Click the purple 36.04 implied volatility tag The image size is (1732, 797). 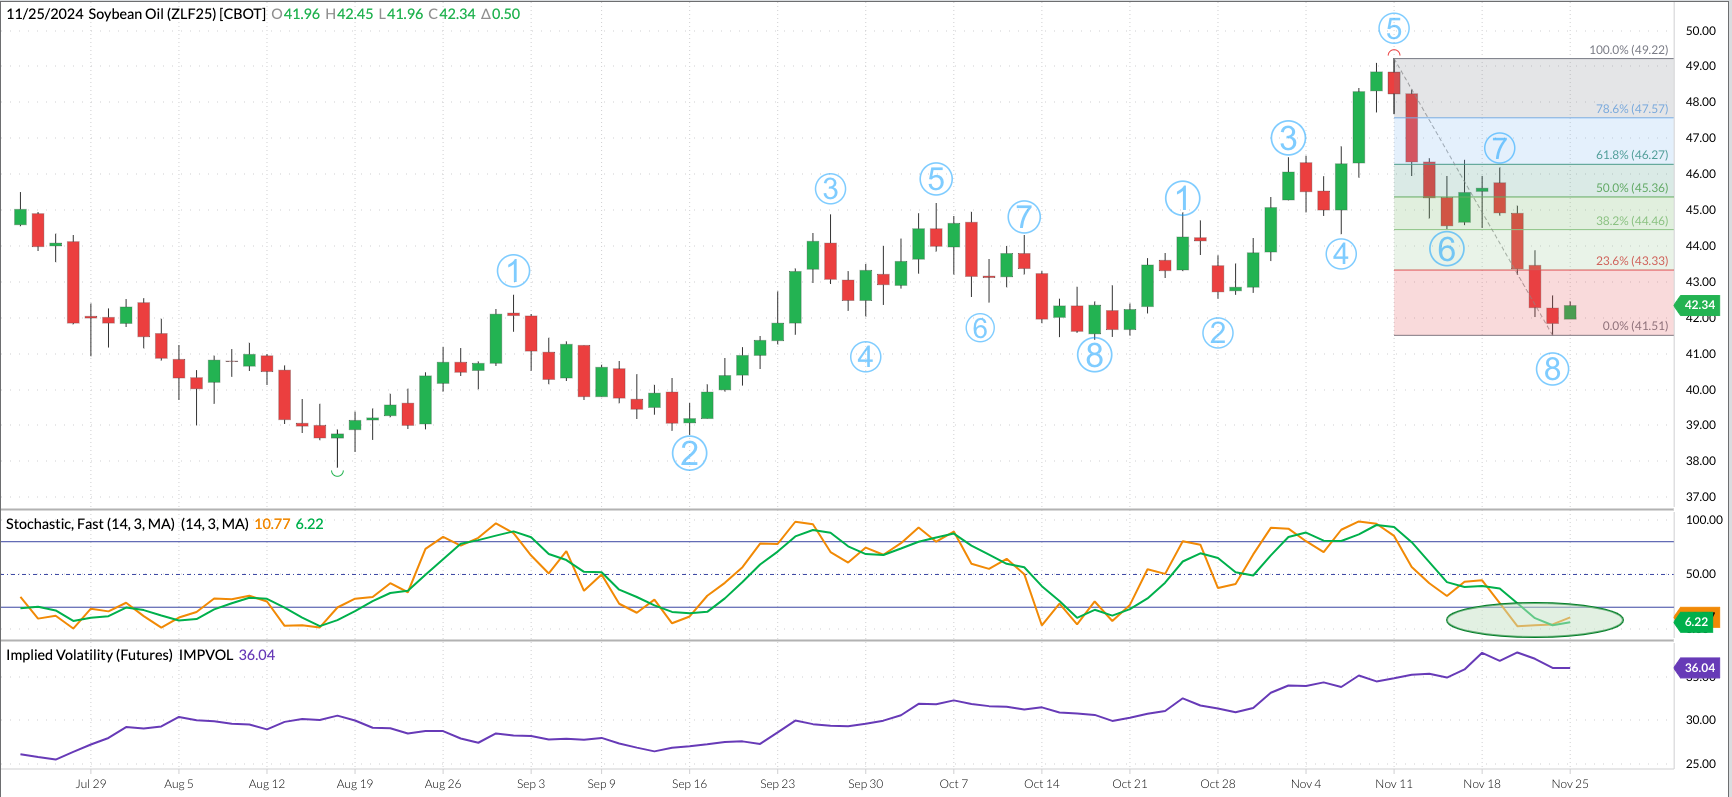click(x=1699, y=668)
